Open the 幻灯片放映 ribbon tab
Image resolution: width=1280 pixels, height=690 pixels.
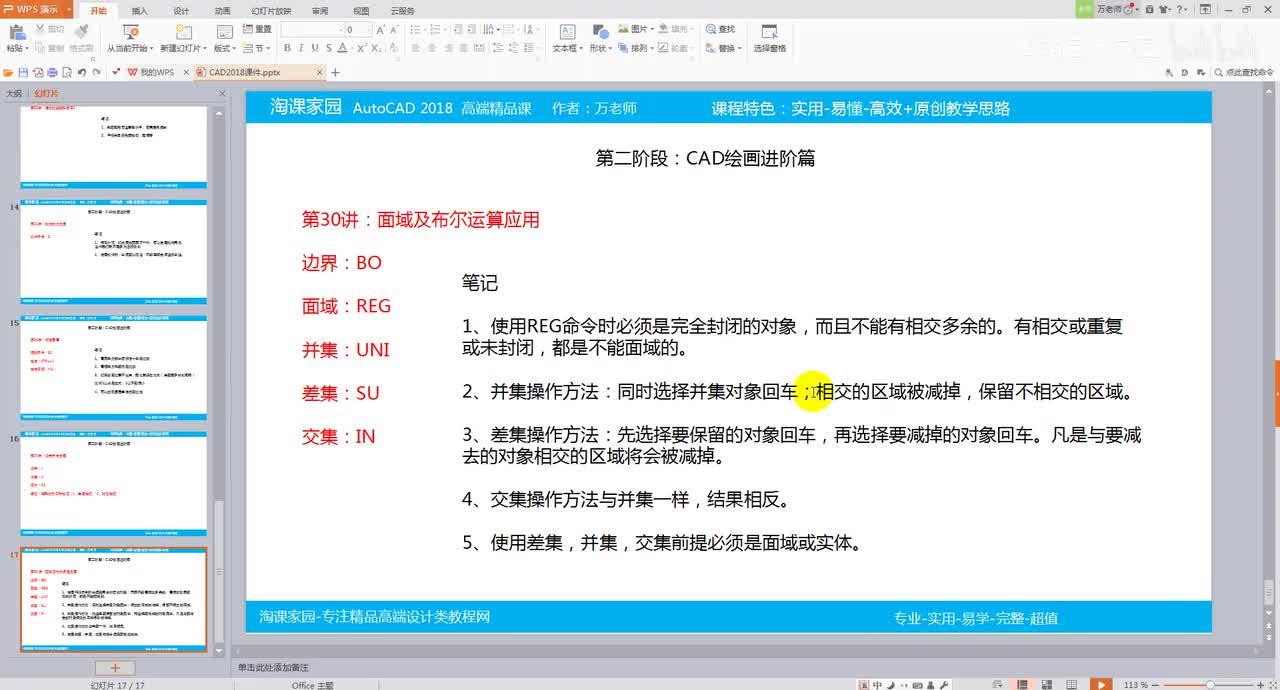pyautogui.click(x=271, y=11)
